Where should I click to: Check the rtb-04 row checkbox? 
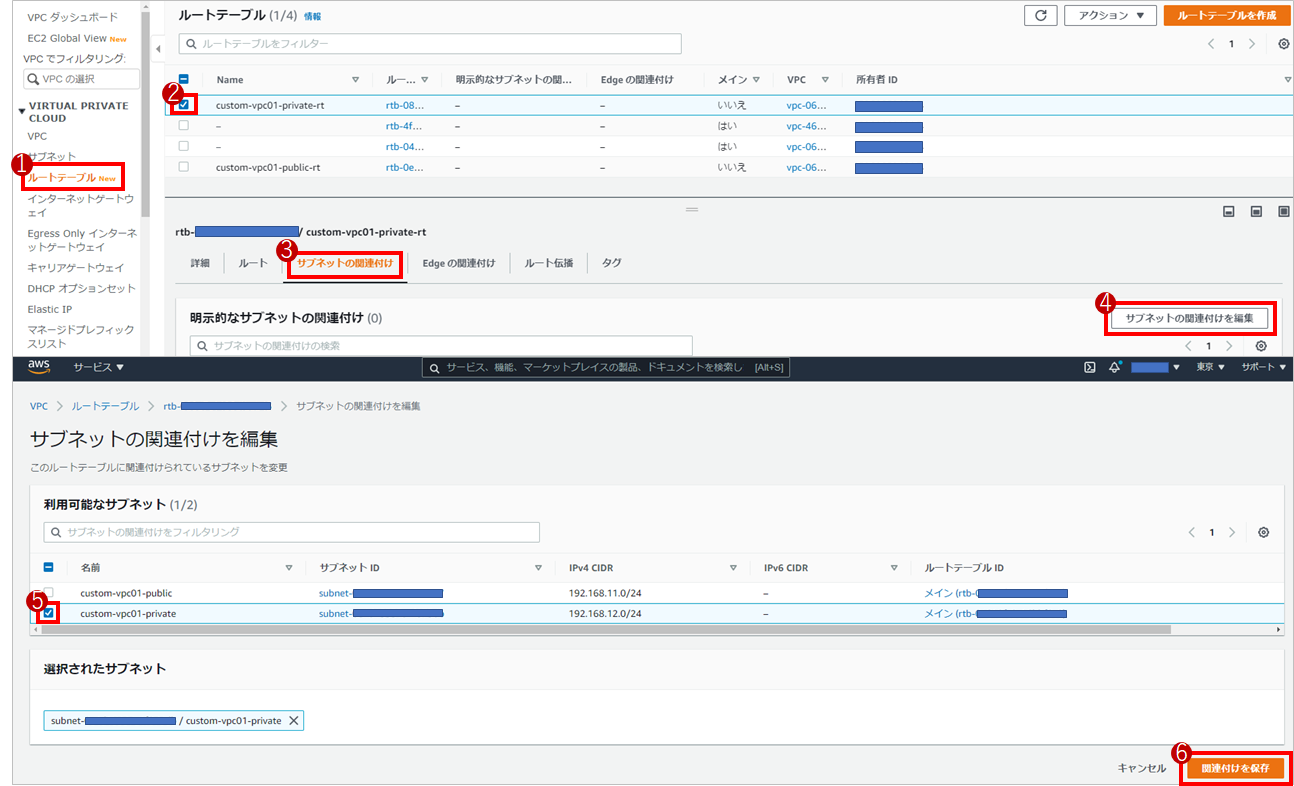pos(184,146)
